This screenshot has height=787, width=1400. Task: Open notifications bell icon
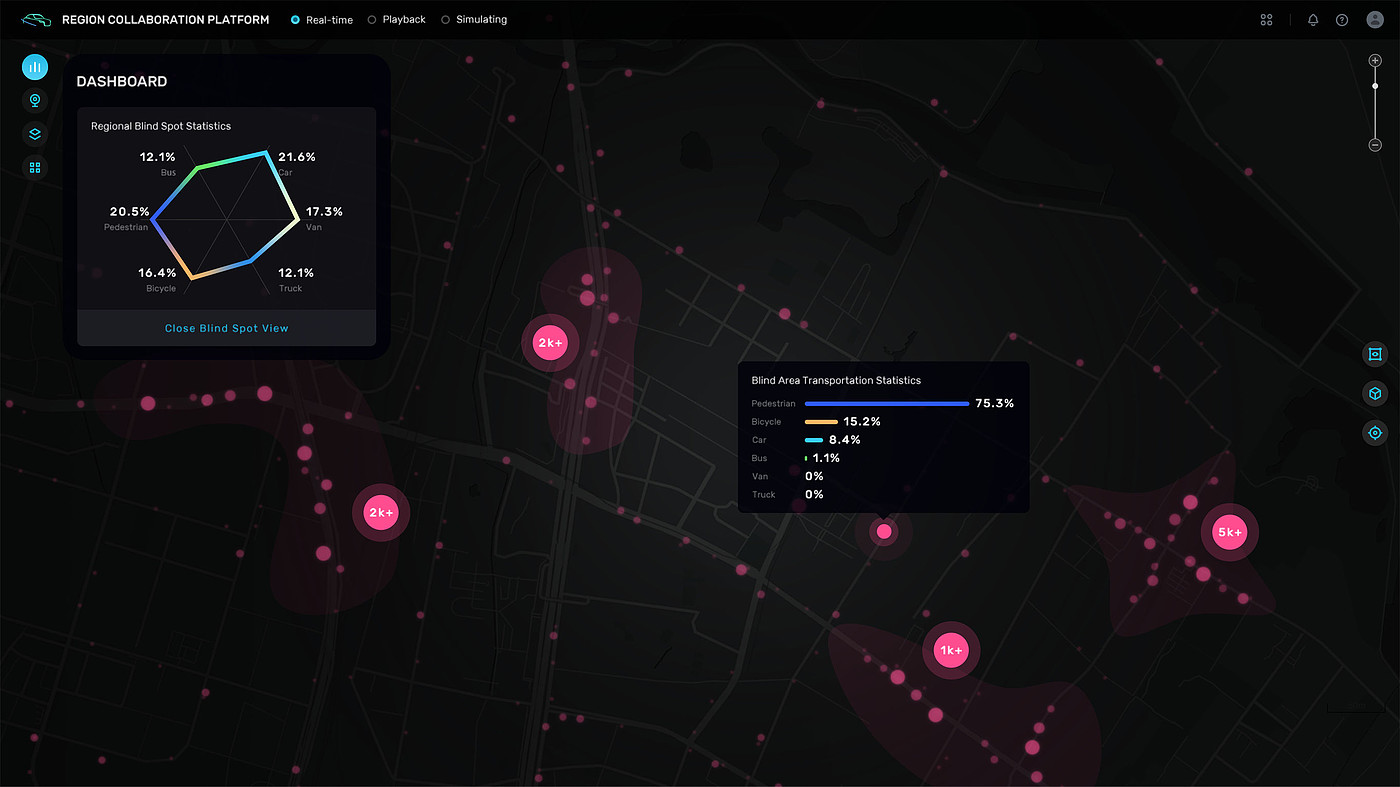(x=1313, y=20)
